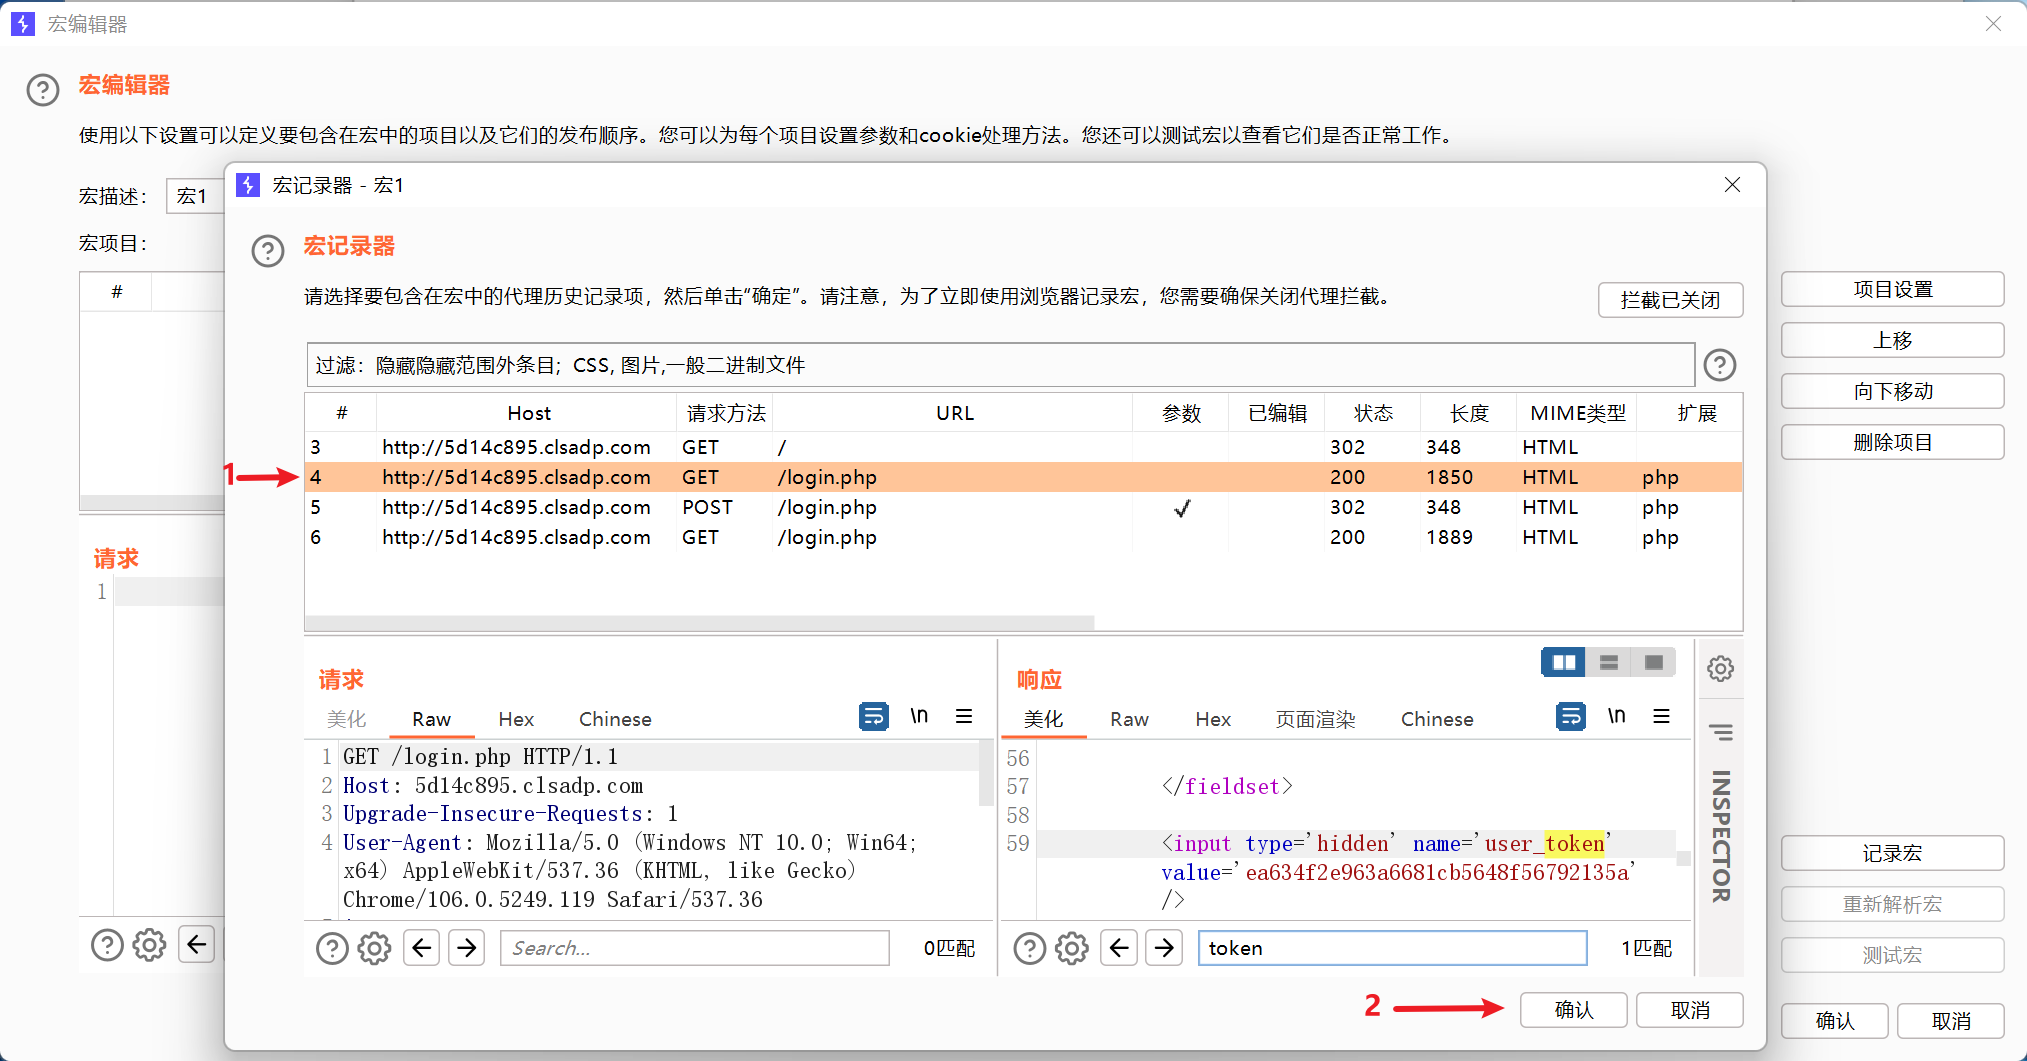This screenshot has height=1061, width=2027.
Task: Click 删除项目 button
Action: tap(1892, 442)
